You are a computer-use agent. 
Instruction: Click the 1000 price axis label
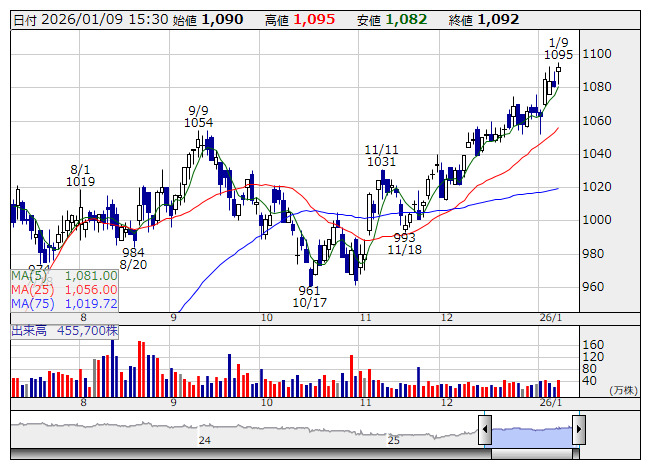click(597, 220)
